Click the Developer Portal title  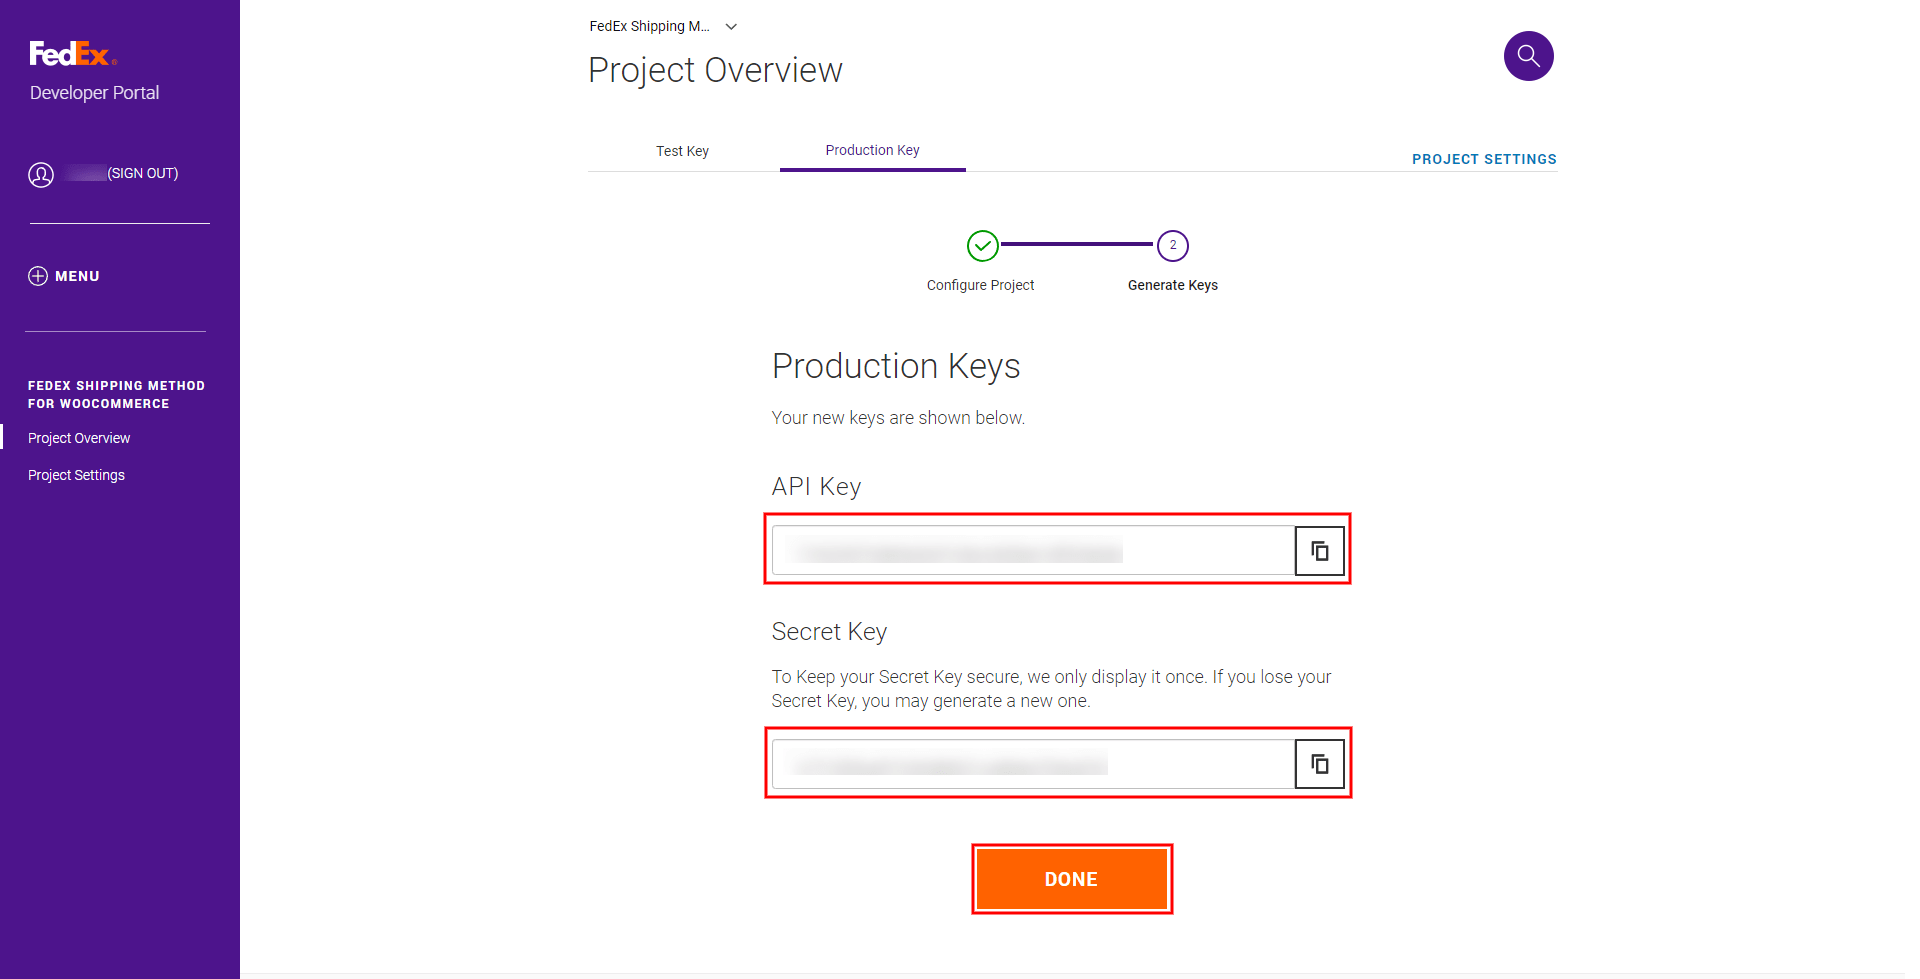[94, 93]
